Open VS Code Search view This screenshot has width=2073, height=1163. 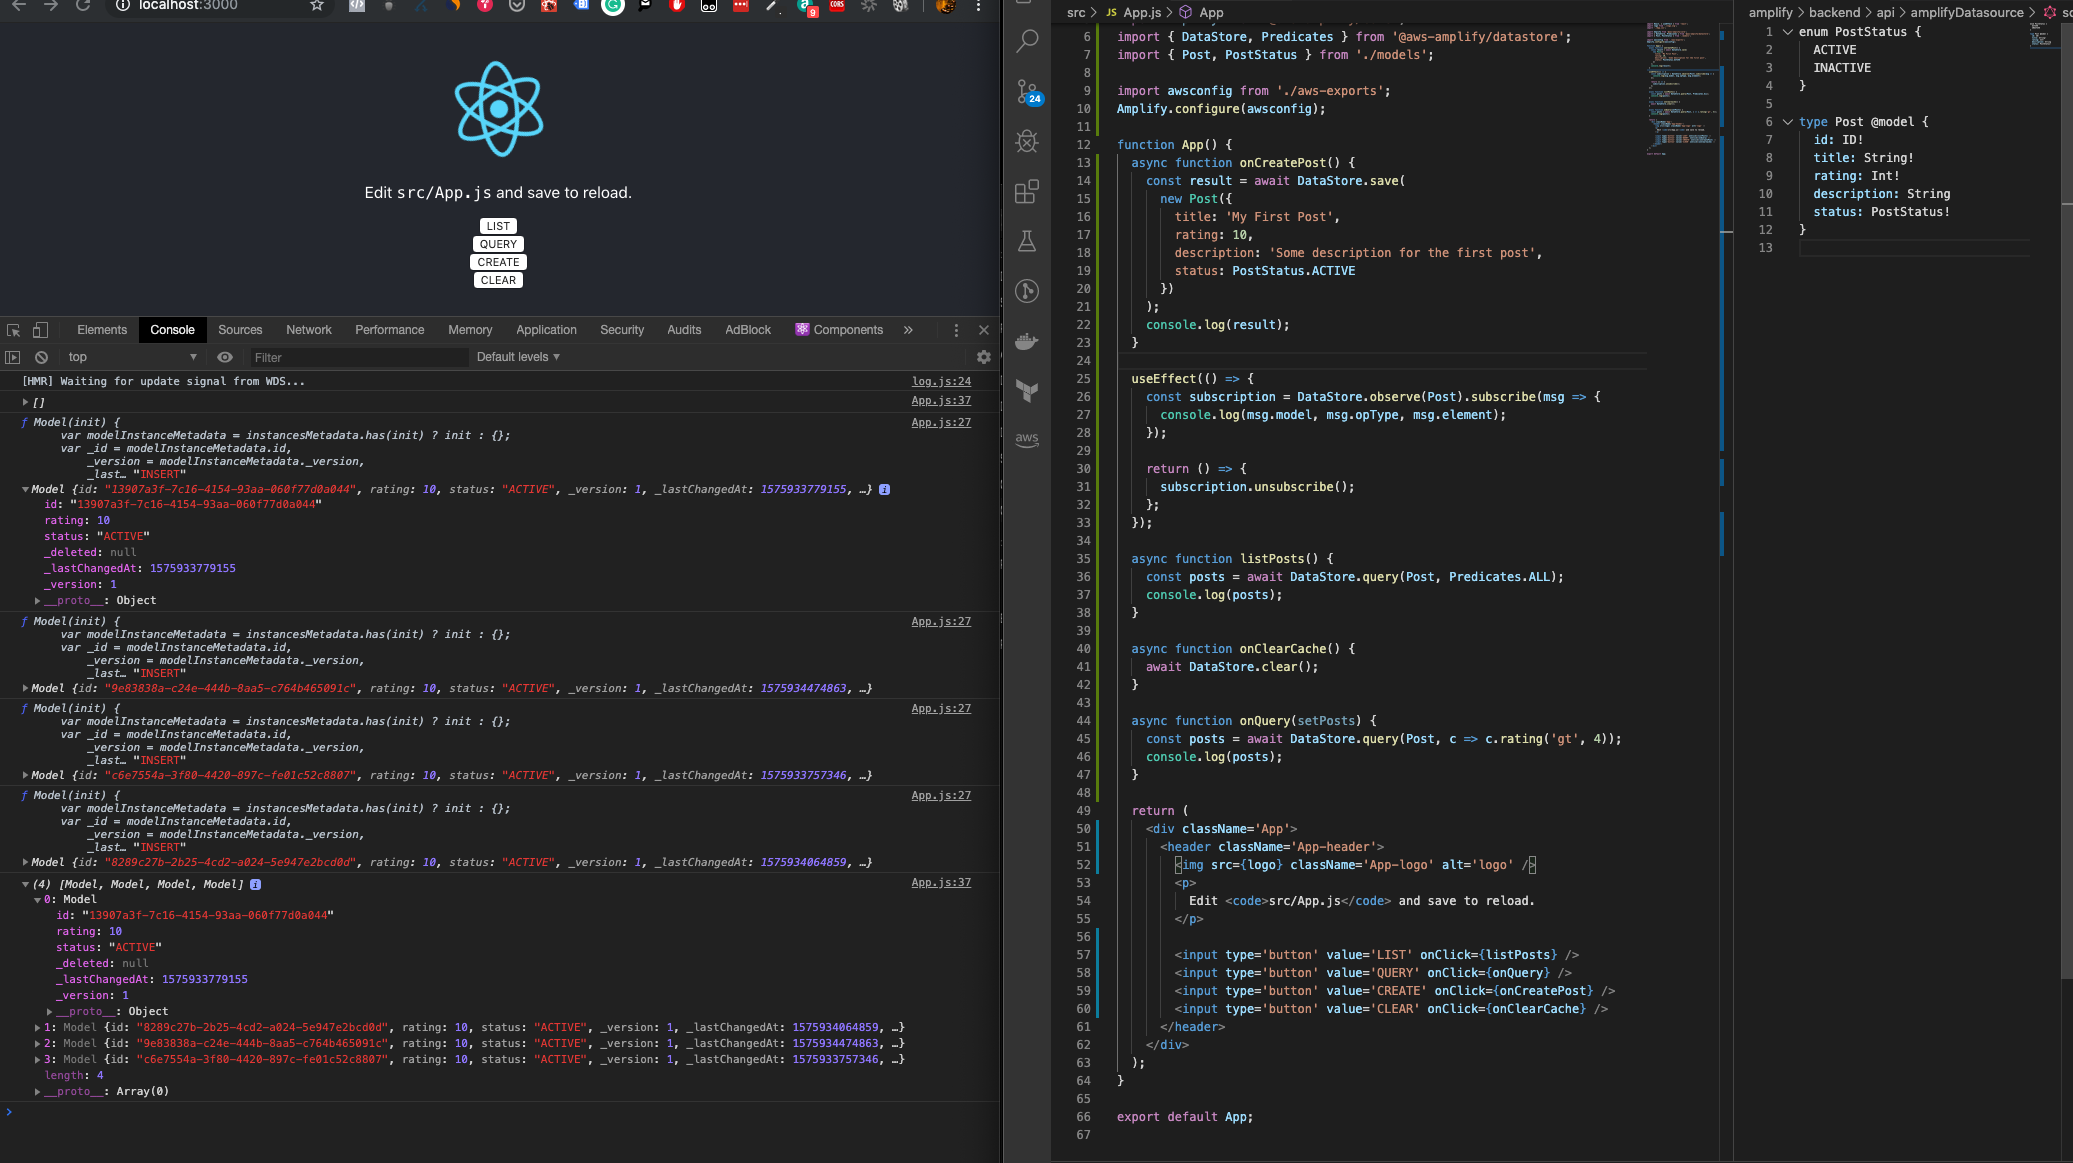click(1027, 42)
